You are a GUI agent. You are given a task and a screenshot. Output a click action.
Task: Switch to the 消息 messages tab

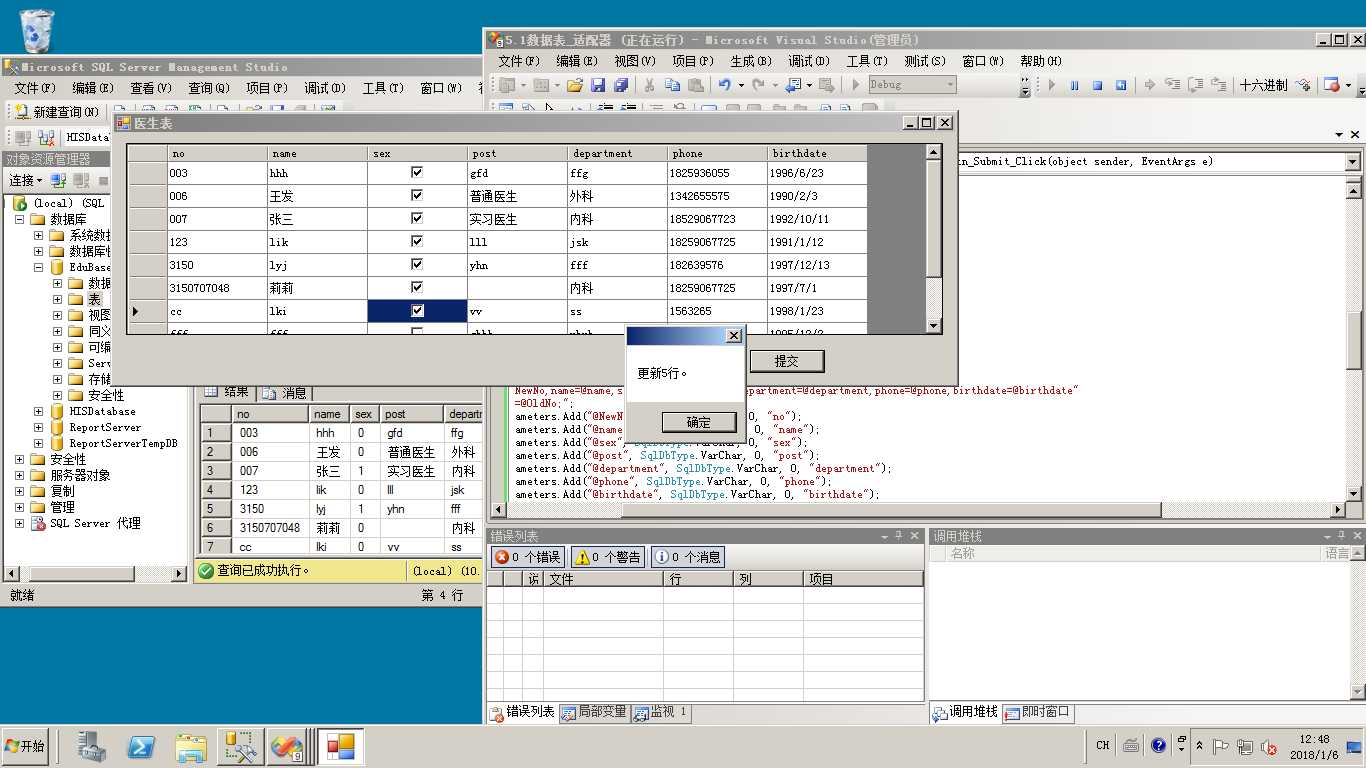[285, 392]
